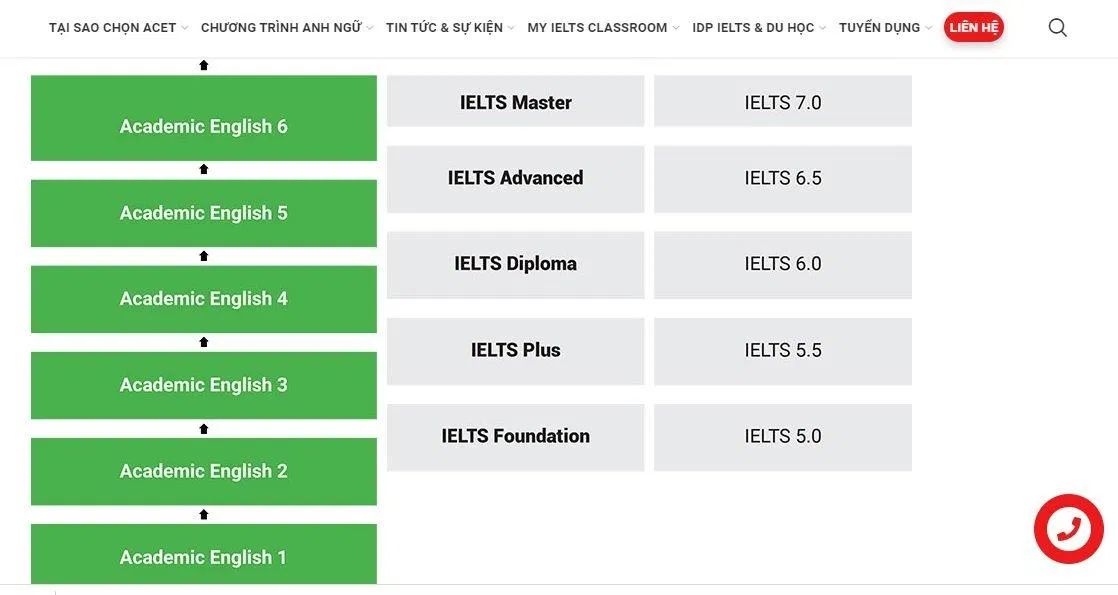Expand the MY IELTS CLASSROOM dropdown
Screen dimensions: 1118x595
[x=675, y=28]
